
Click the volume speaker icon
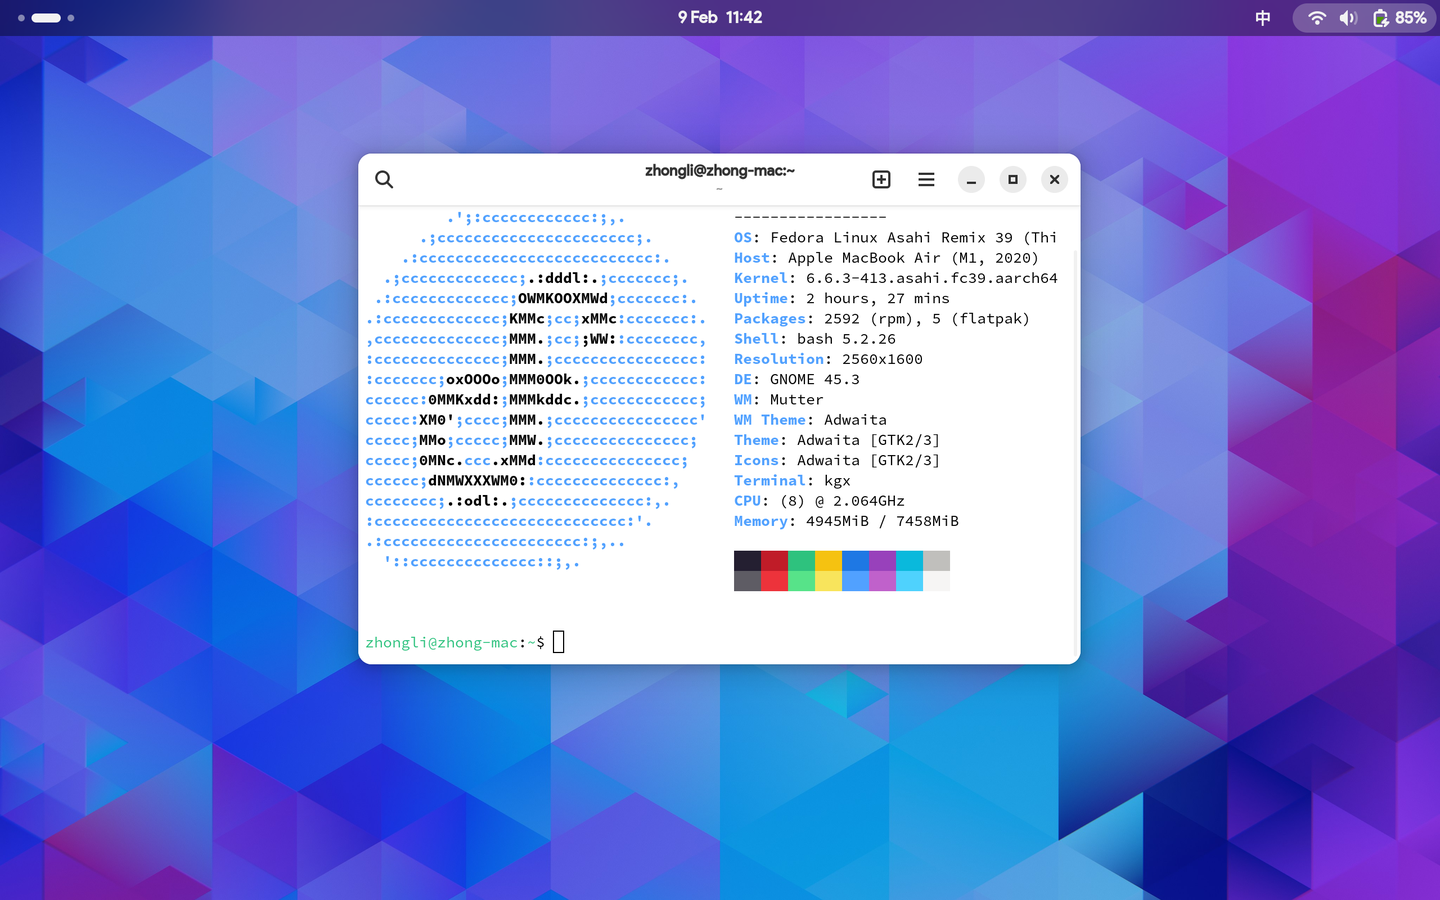tap(1348, 18)
